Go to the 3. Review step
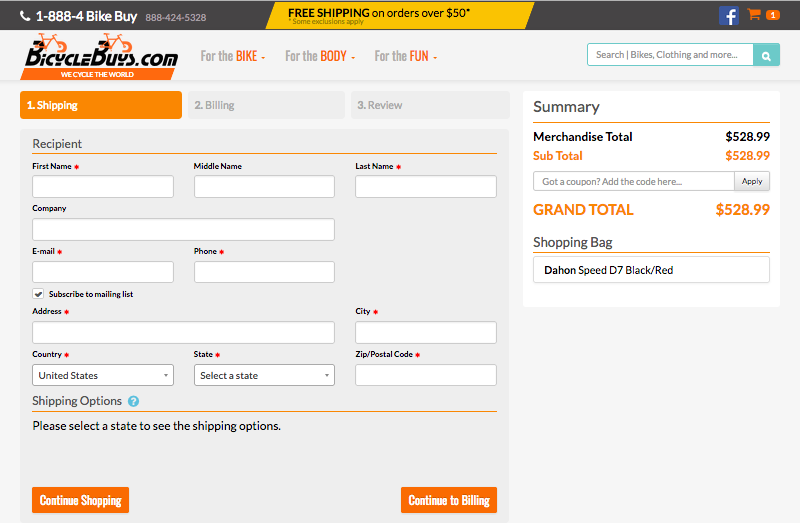Image resolution: width=800 pixels, height=523 pixels. (x=428, y=105)
